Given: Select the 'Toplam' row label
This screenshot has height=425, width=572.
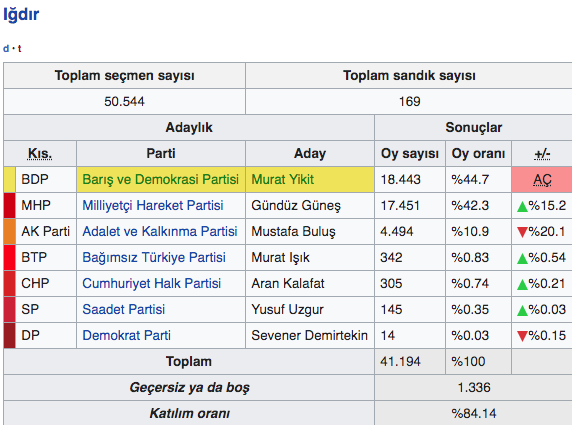Looking at the screenshot, I should [x=189, y=362].
